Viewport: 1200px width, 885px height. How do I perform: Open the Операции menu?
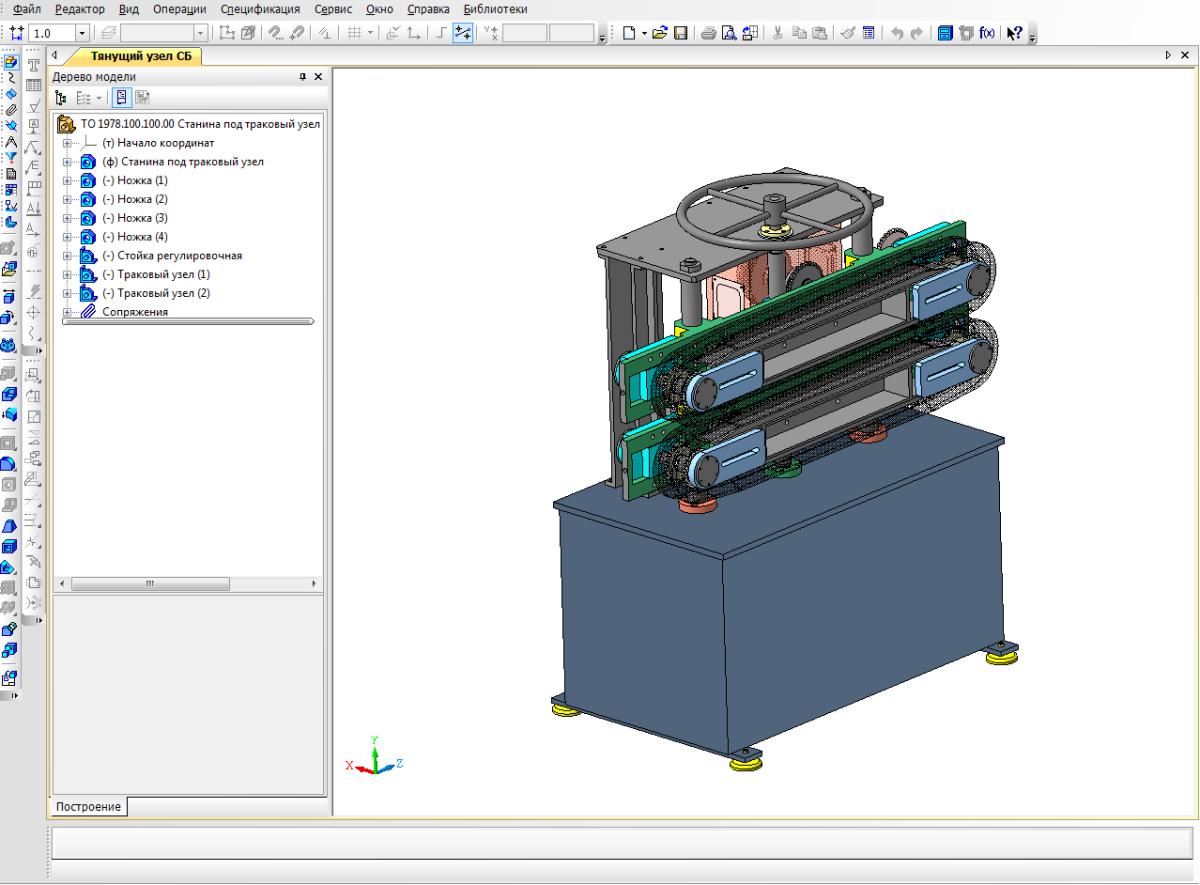[177, 9]
